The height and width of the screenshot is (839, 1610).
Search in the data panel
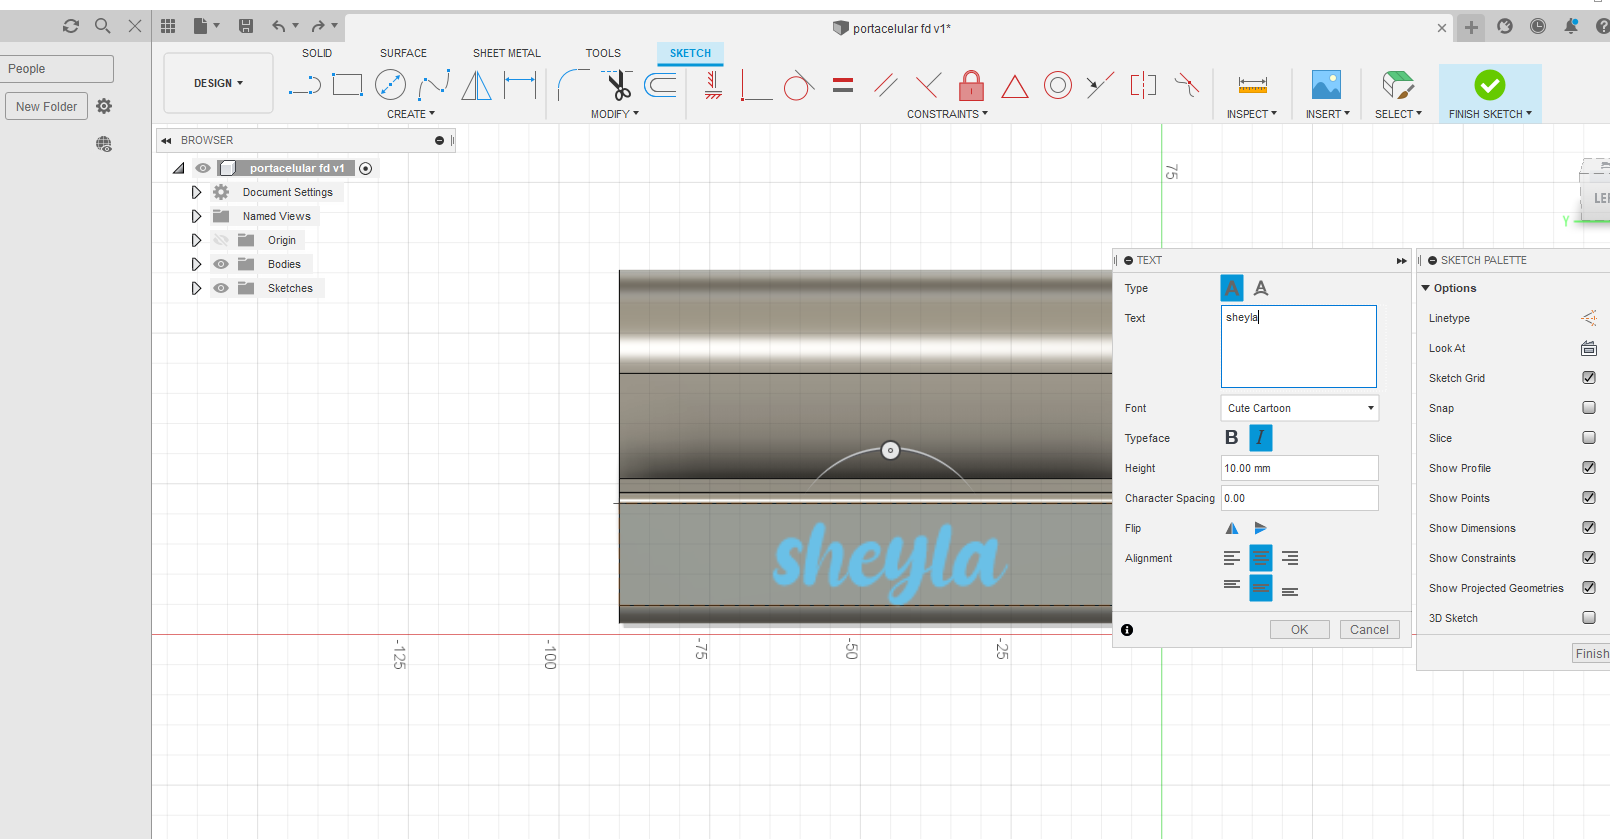pos(102,26)
